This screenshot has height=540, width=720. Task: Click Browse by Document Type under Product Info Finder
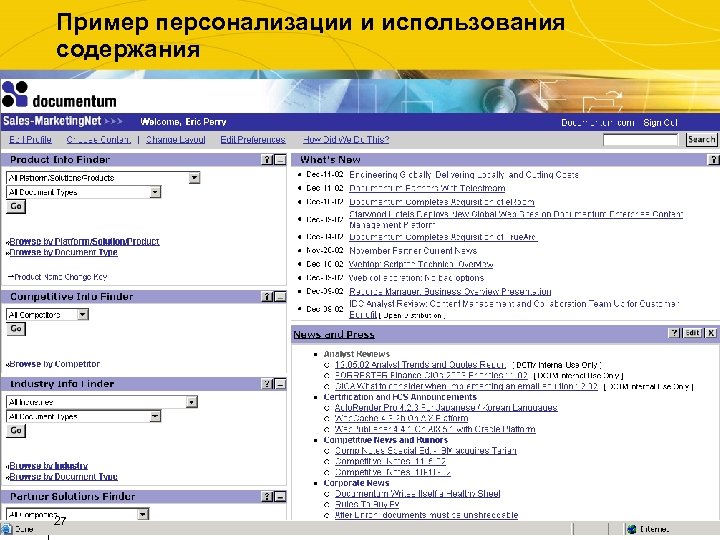[x=63, y=252]
